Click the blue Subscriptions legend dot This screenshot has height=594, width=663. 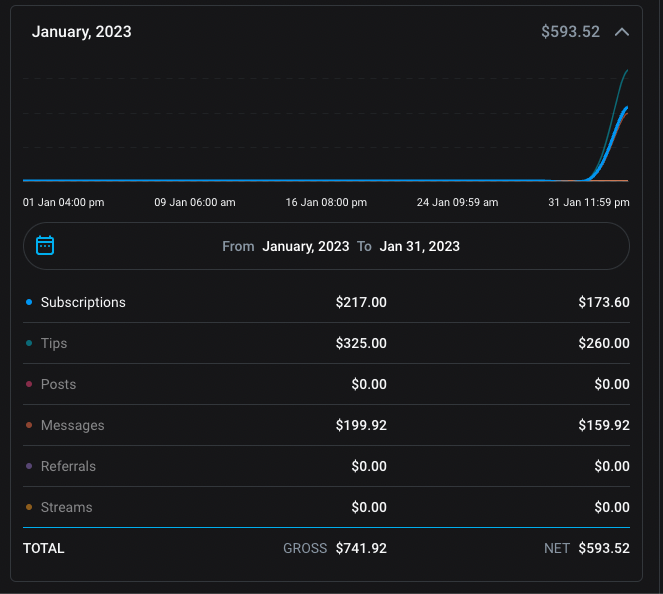(29, 302)
